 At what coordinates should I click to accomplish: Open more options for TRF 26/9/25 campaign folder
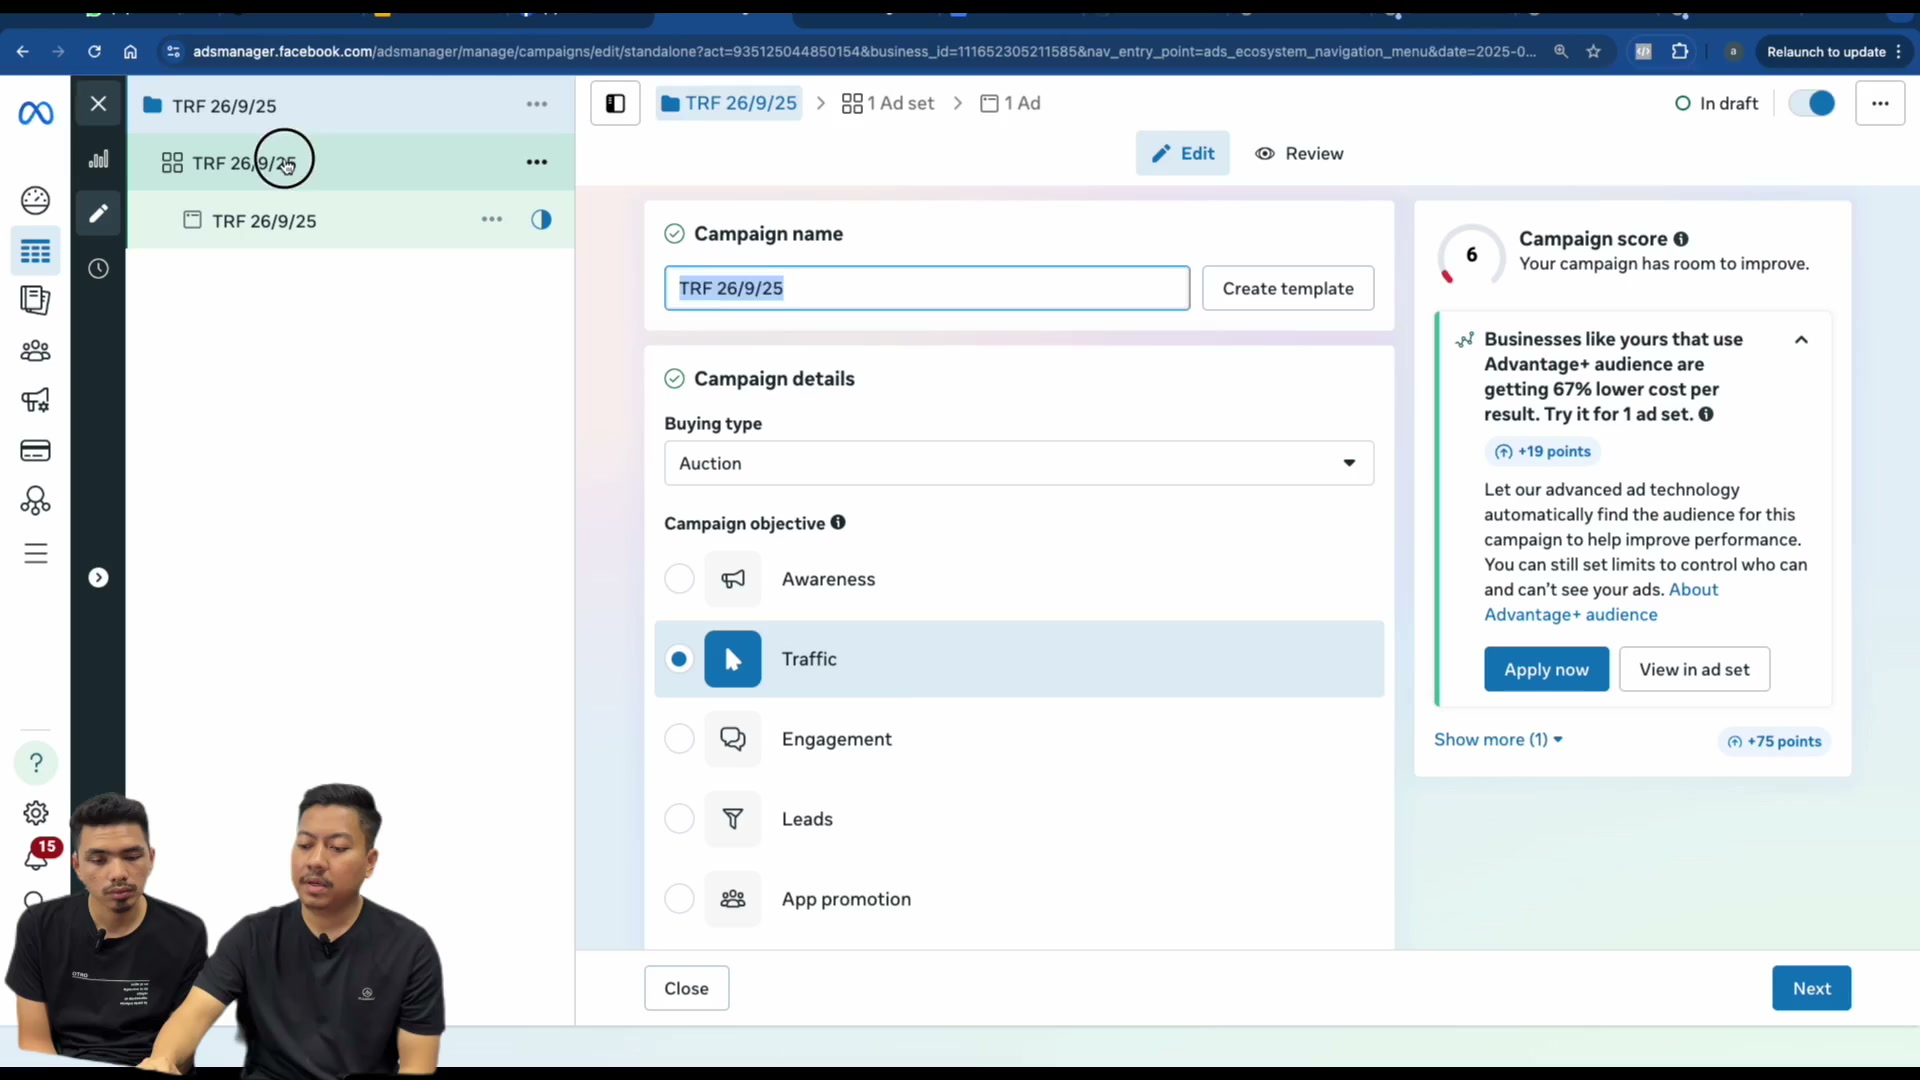pyautogui.click(x=537, y=104)
